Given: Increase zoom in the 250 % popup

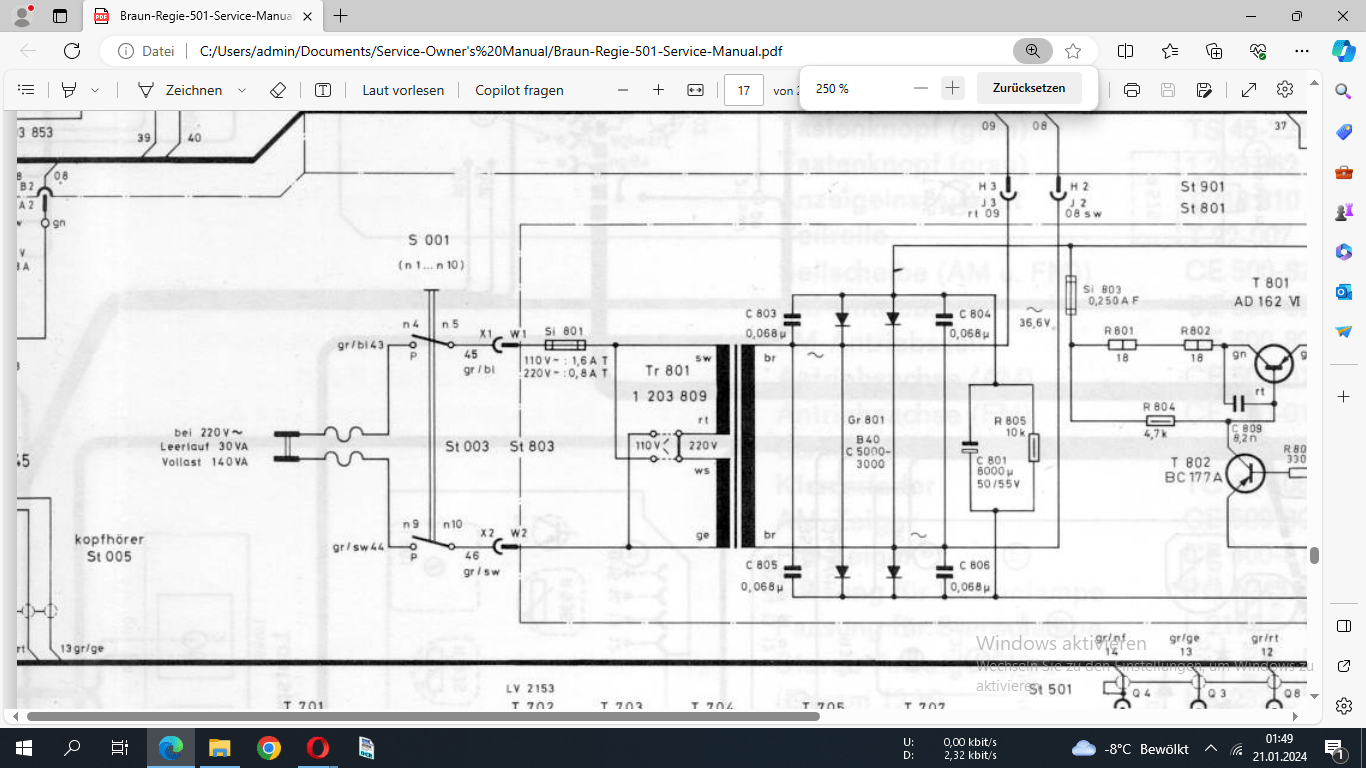Looking at the screenshot, I should tap(953, 88).
